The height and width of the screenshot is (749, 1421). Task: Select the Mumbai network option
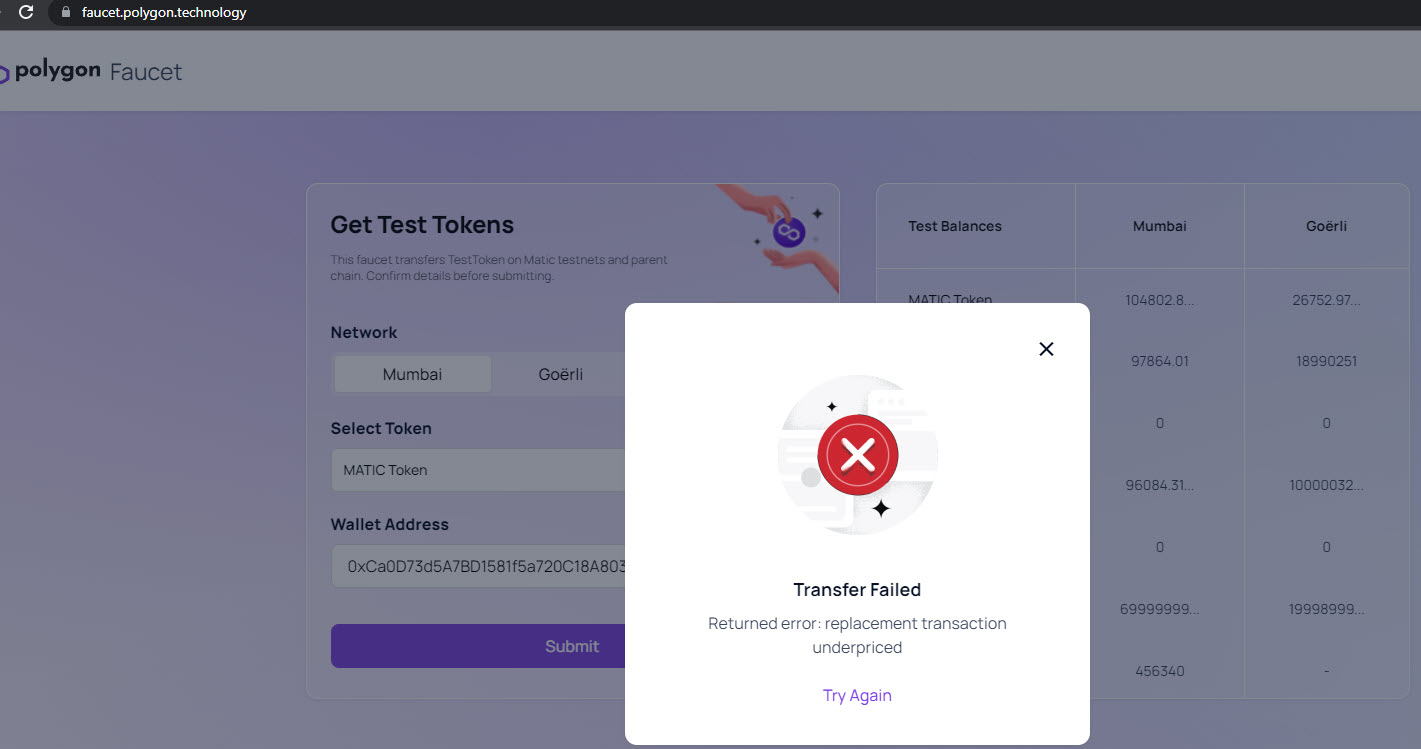pyautogui.click(x=412, y=374)
